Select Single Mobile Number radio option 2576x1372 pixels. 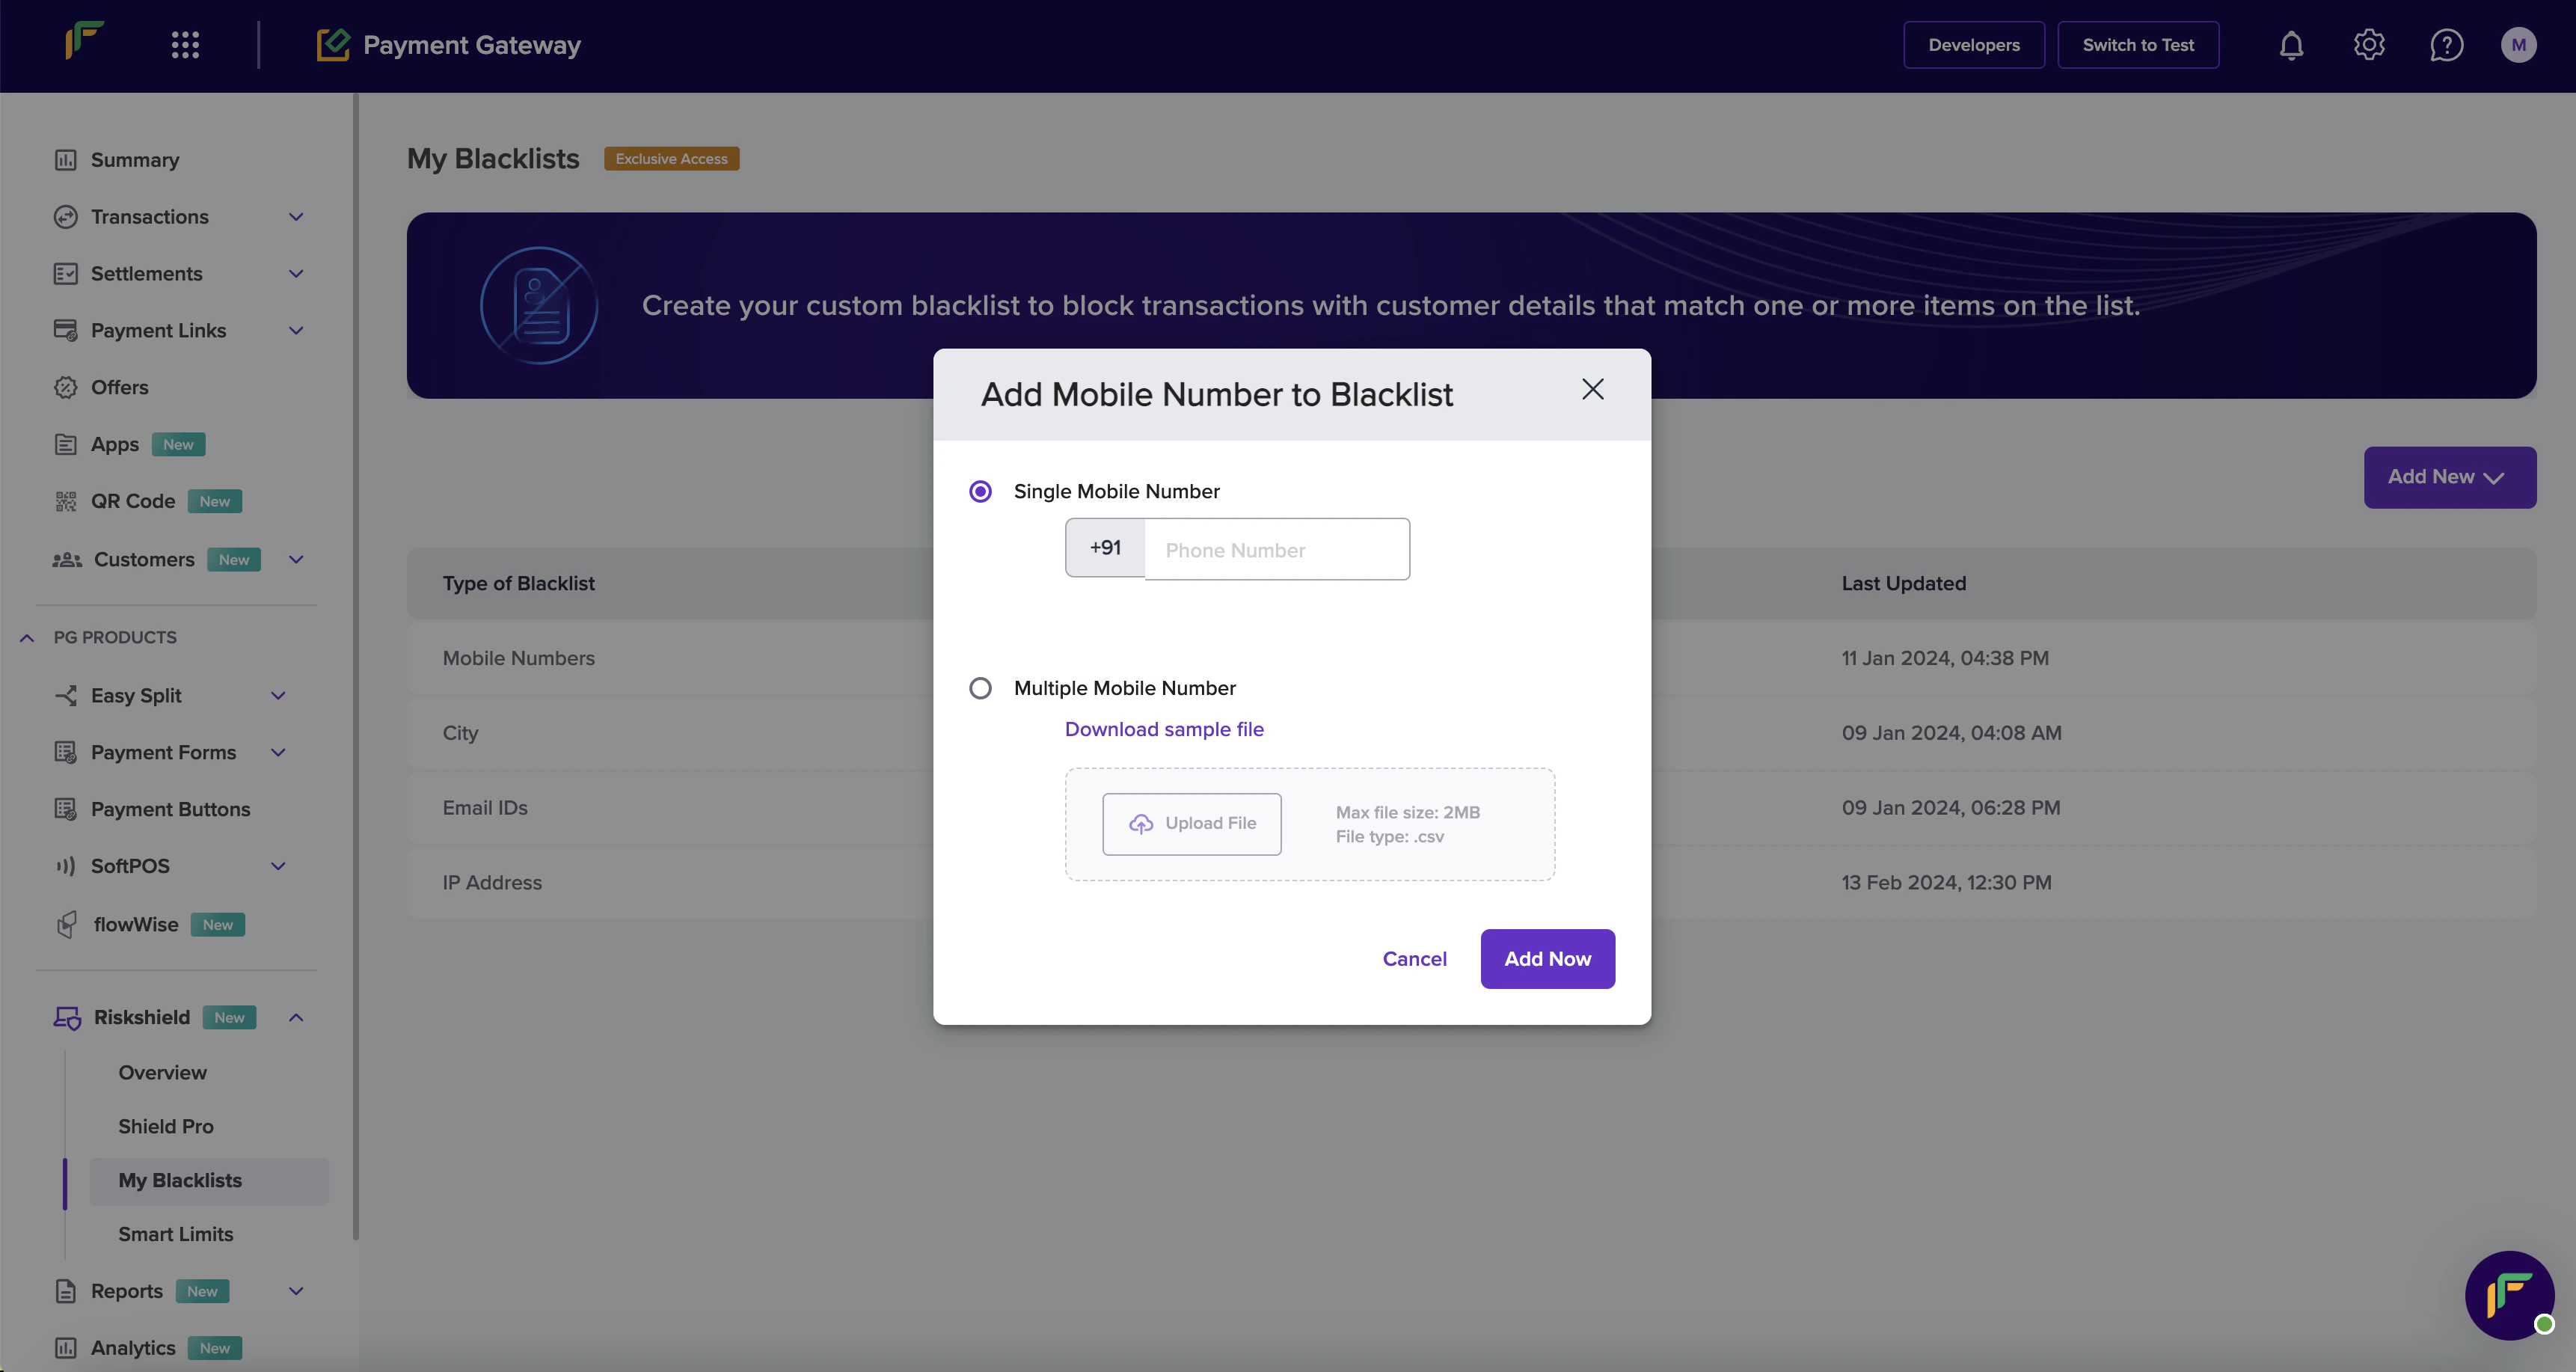click(980, 491)
